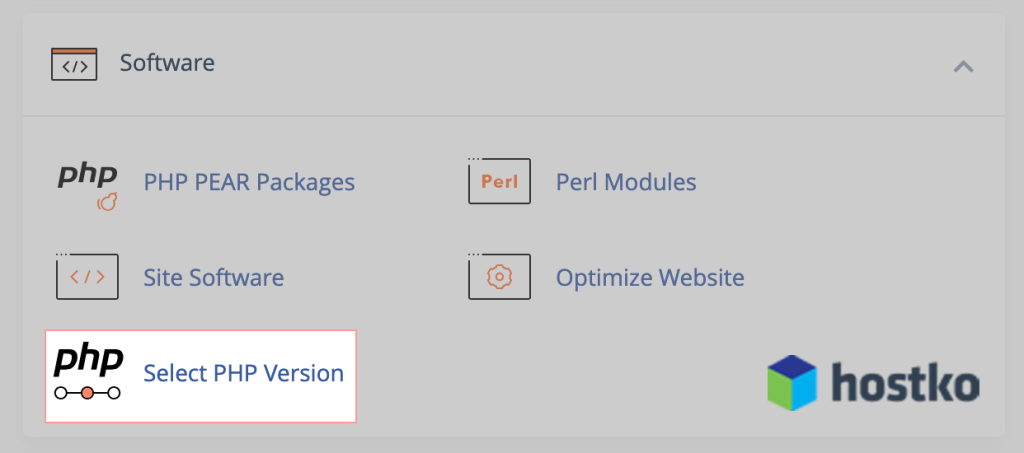Open the Optimize Website link
The image size is (1024, 453).
click(650, 277)
